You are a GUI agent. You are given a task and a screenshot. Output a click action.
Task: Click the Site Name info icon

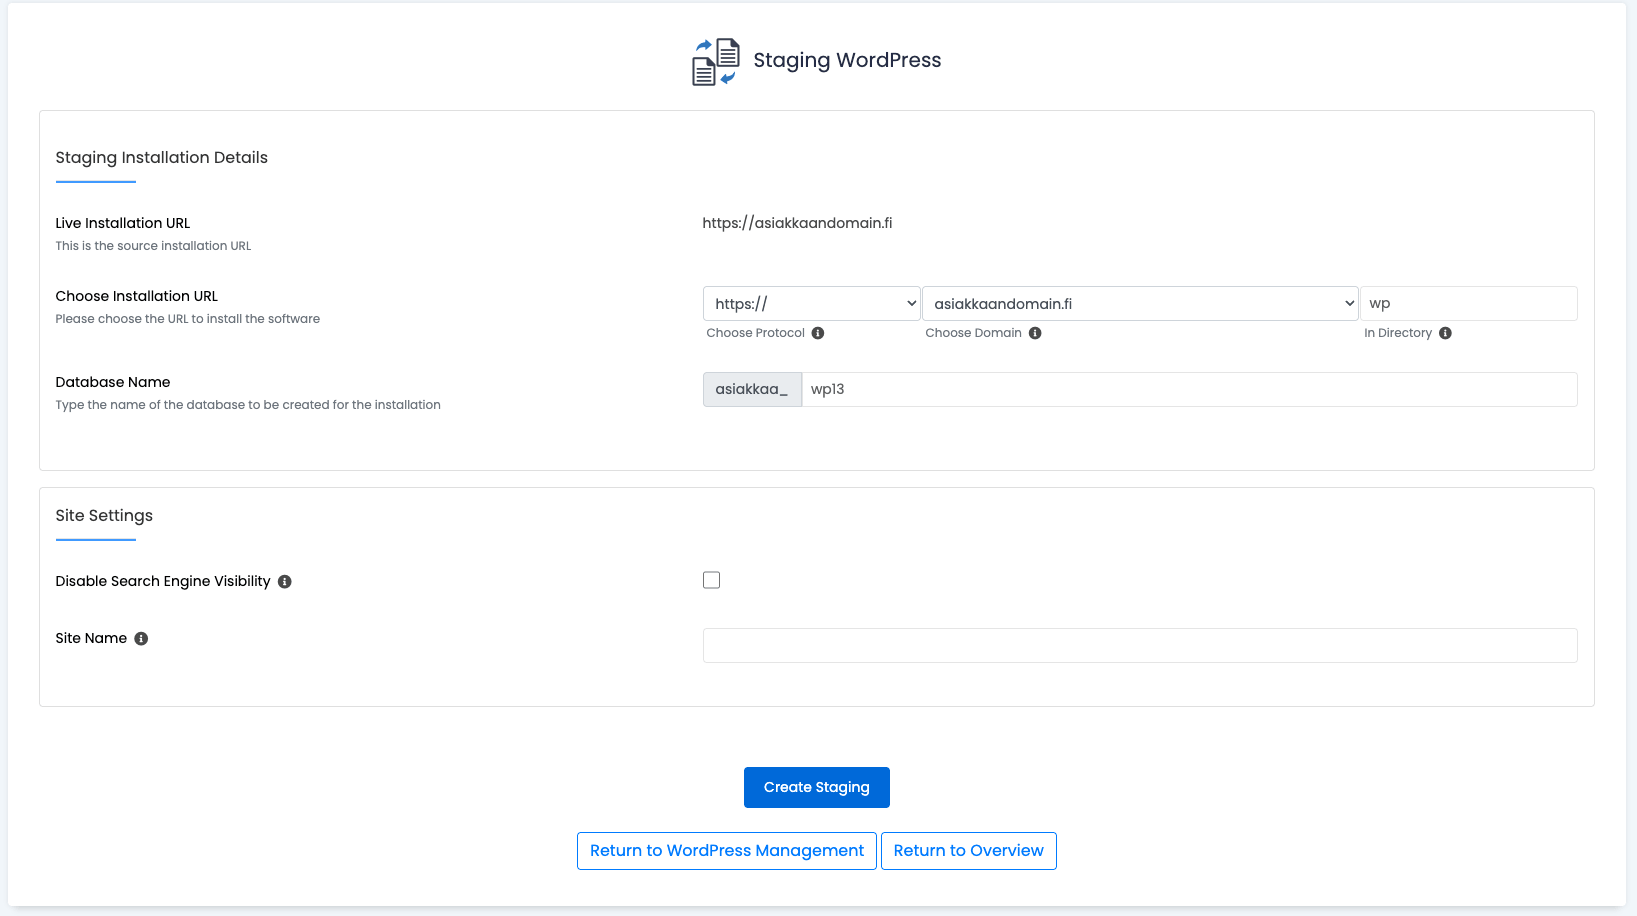[x=141, y=639]
